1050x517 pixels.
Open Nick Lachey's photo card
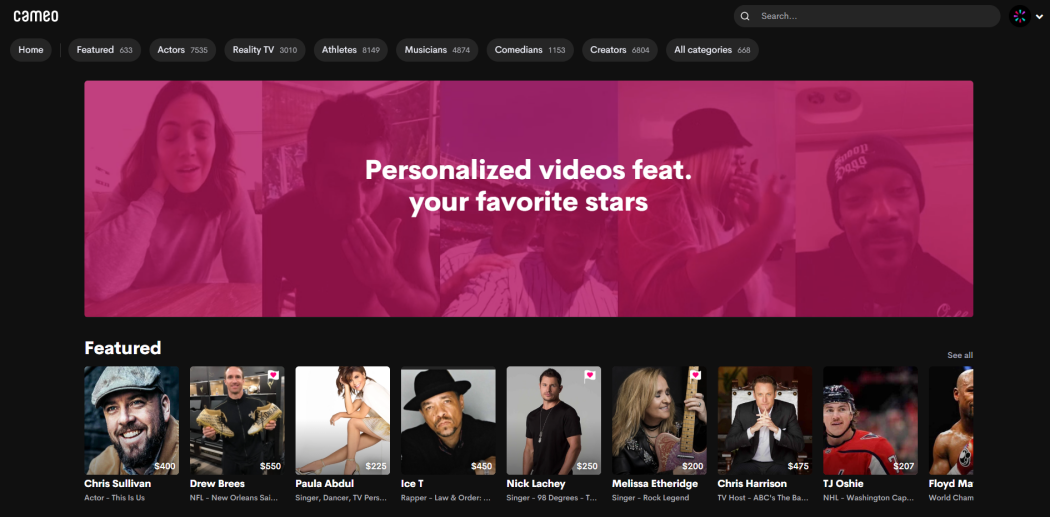pyautogui.click(x=554, y=421)
